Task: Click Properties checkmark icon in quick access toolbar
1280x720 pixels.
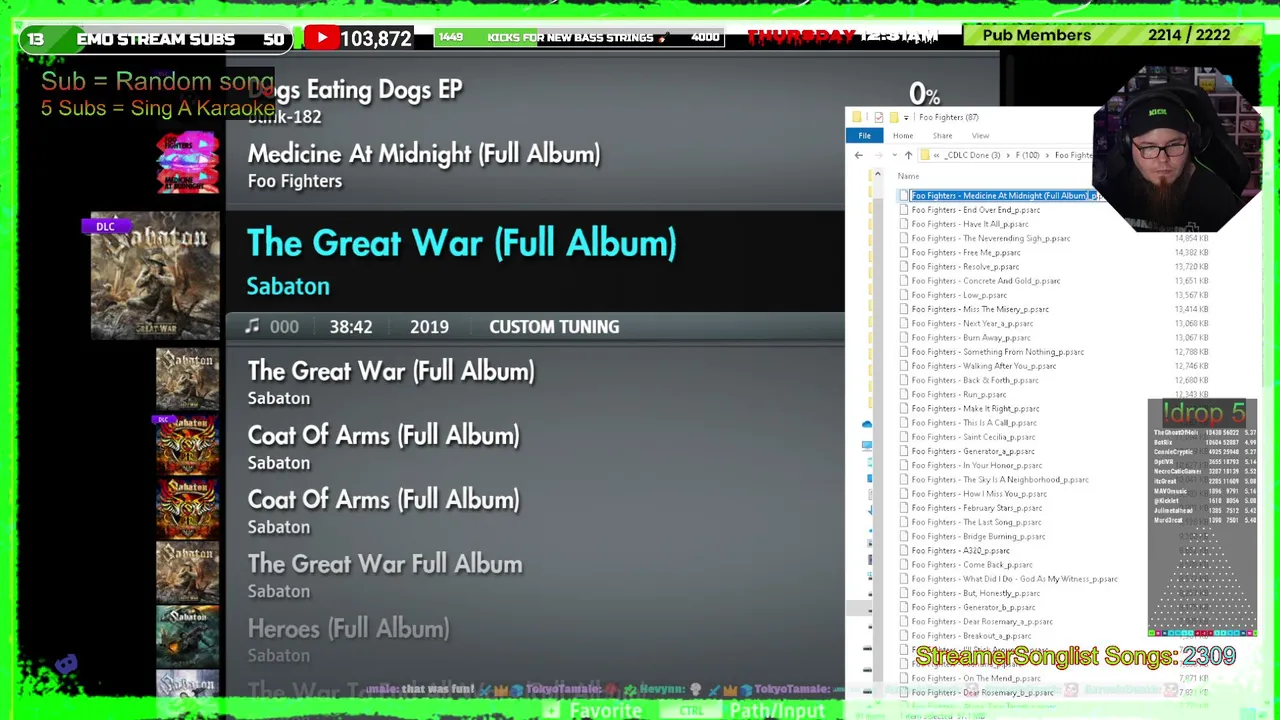Action: point(878,117)
